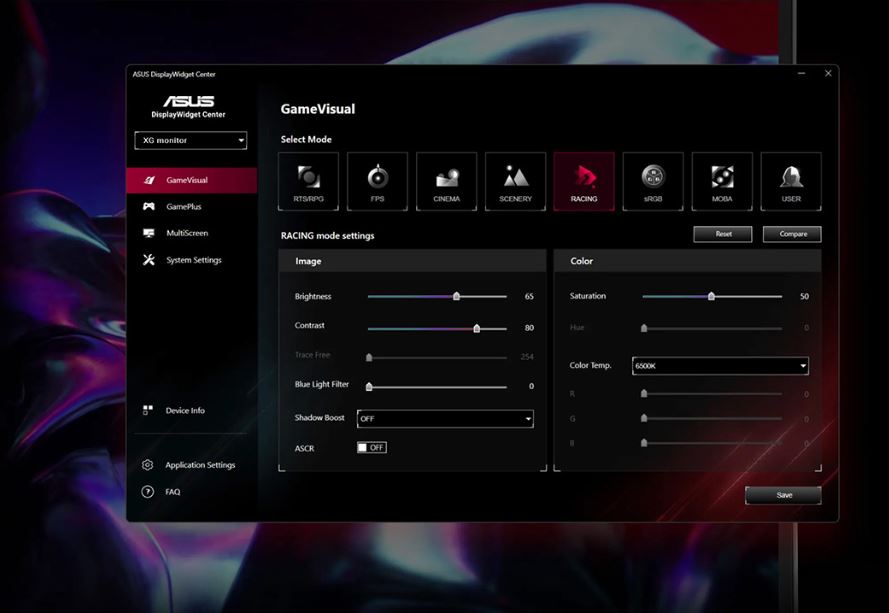Open the Color Temp. 6500K dropdown
The image size is (889, 613).
coord(720,366)
